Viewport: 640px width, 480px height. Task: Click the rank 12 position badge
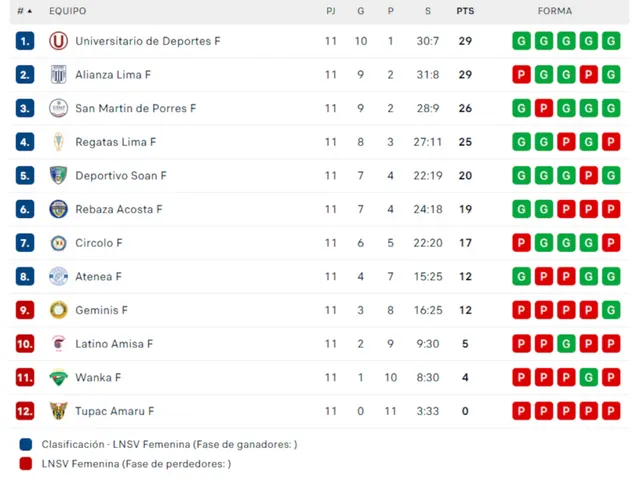click(x=25, y=411)
